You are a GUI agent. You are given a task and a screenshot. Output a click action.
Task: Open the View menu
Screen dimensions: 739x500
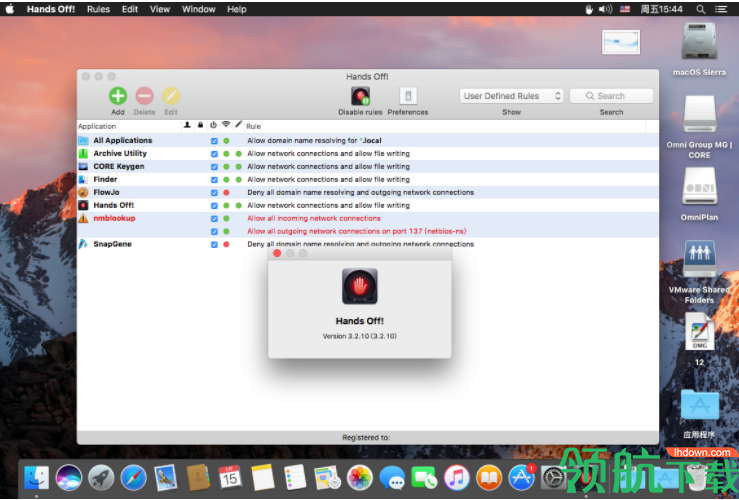160,9
